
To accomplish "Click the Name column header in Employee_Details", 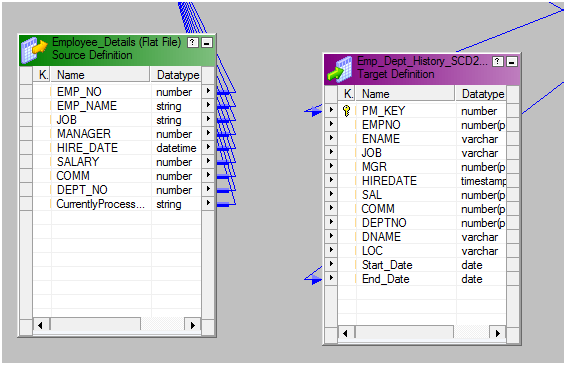I will [100, 75].
